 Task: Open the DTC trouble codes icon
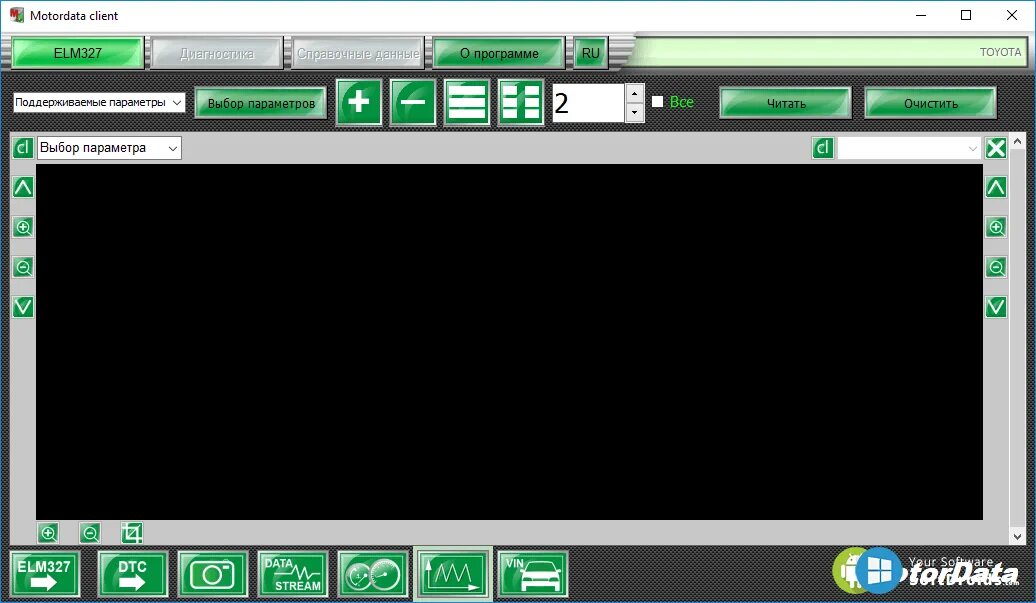133,574
